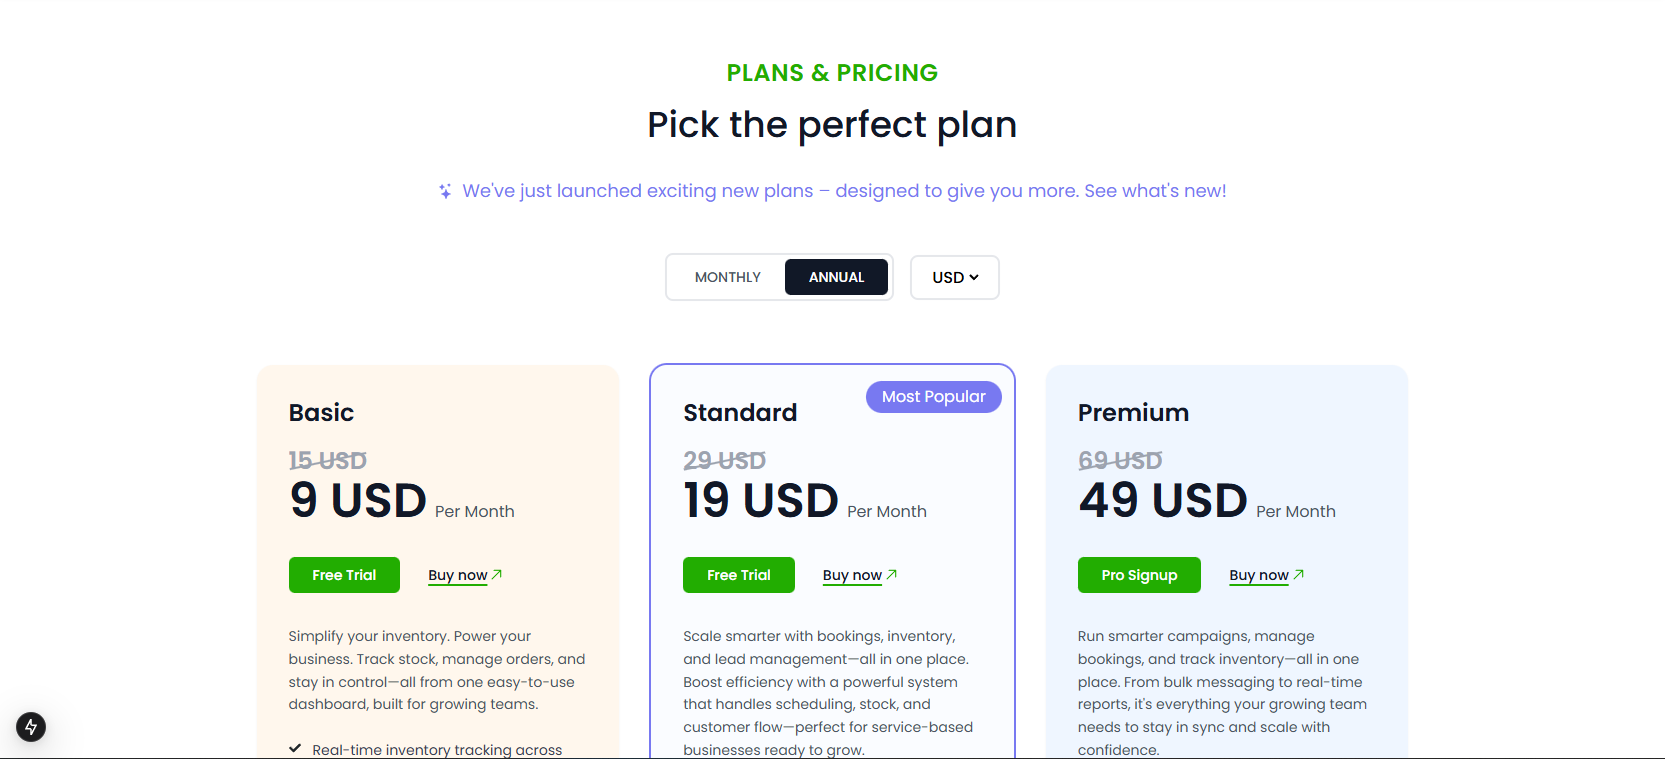The height and width of the screenshot is (759, 1665).
Task: Click Buy now link under Premium plan
Action: tap(1258, 575)
